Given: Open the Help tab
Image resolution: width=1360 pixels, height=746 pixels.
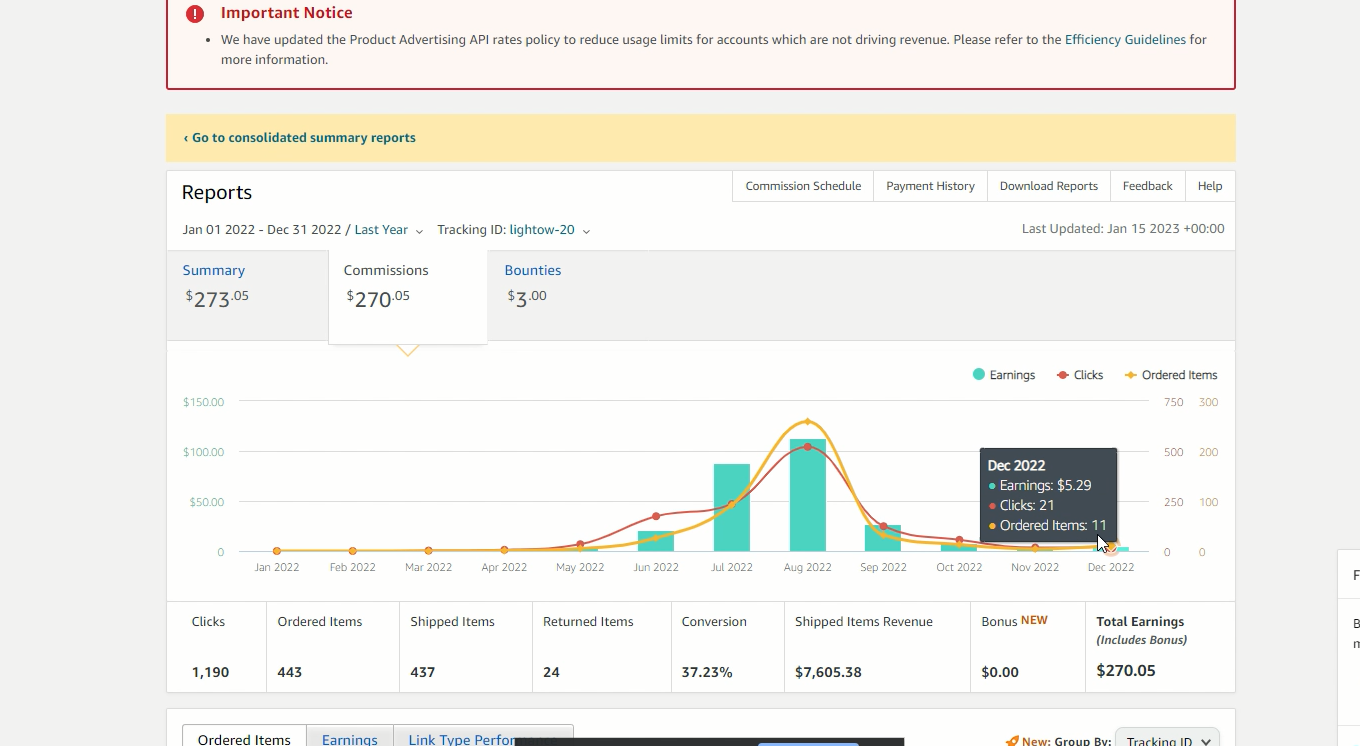Looking at the screenshot, I should tap(1210, 186).
